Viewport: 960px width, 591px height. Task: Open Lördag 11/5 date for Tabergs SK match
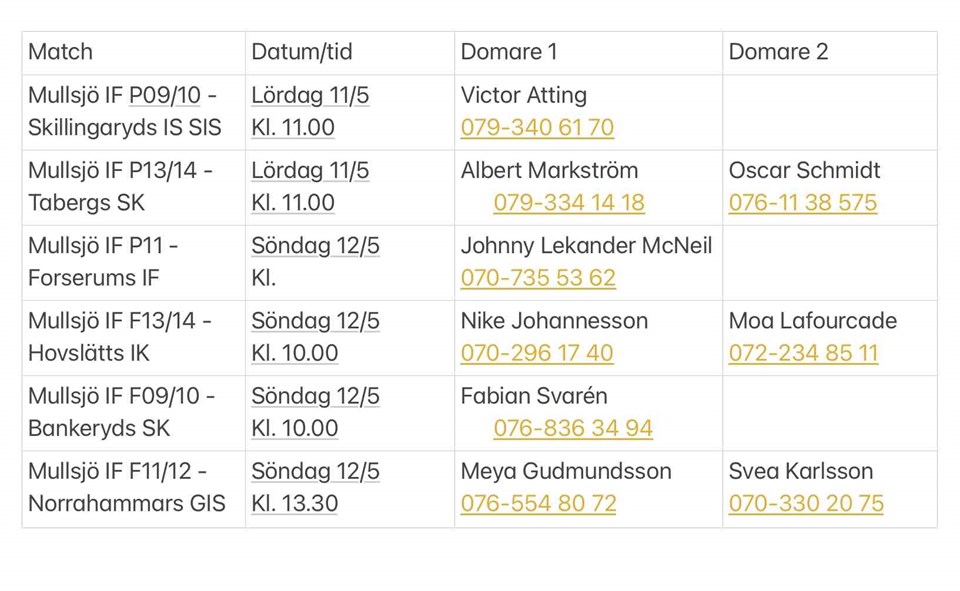click(x=310, y=171)
